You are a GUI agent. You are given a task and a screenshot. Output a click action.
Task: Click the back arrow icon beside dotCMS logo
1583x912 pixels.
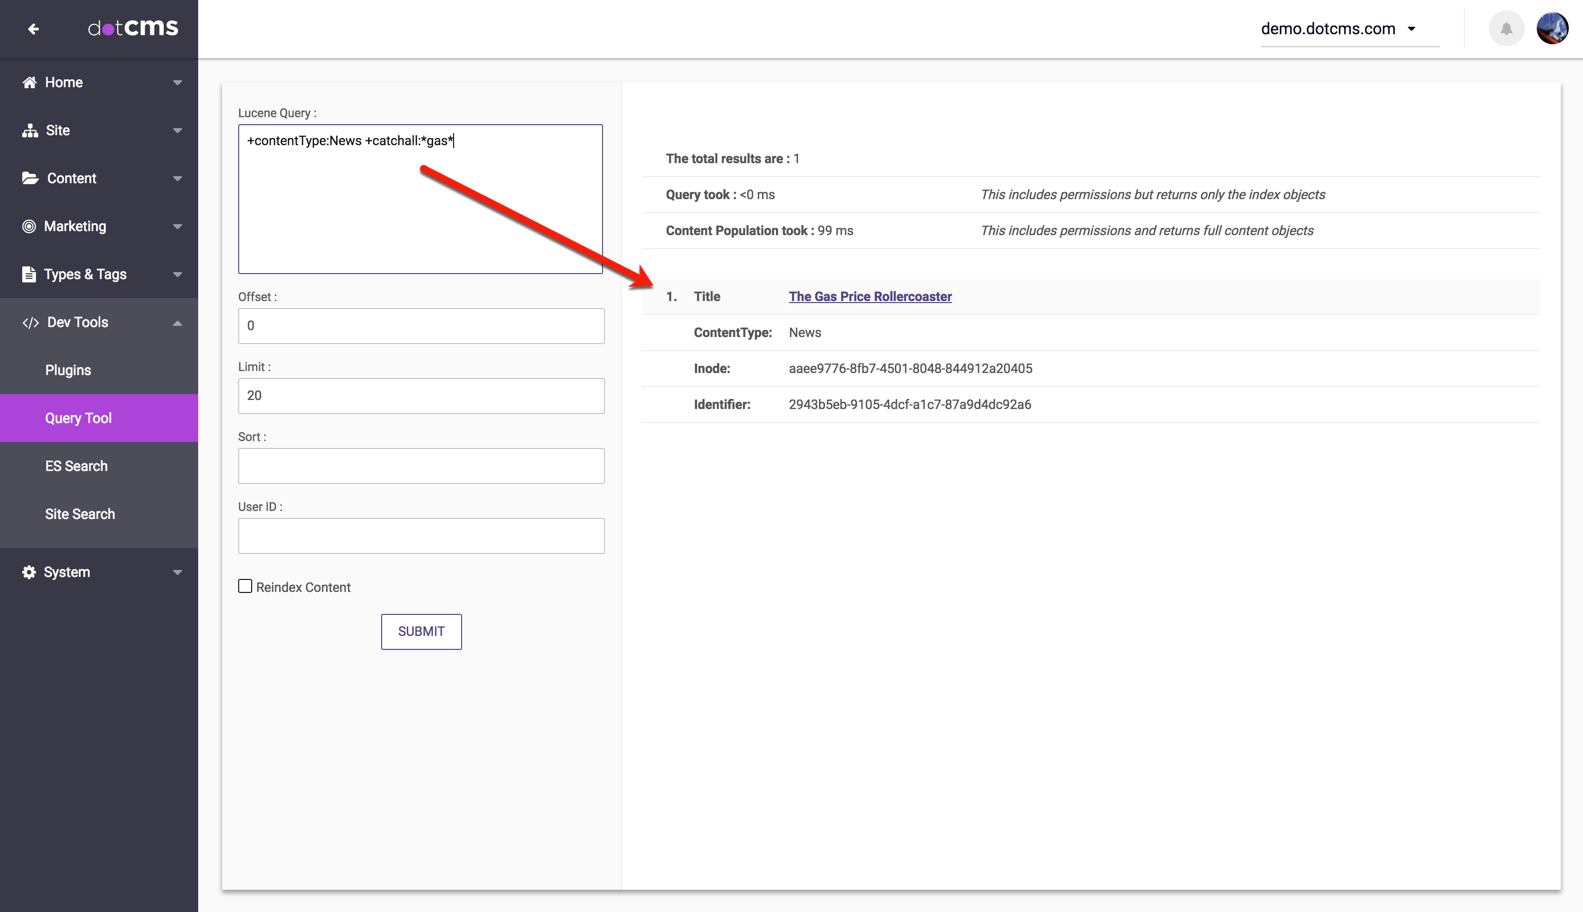(33, 29)
